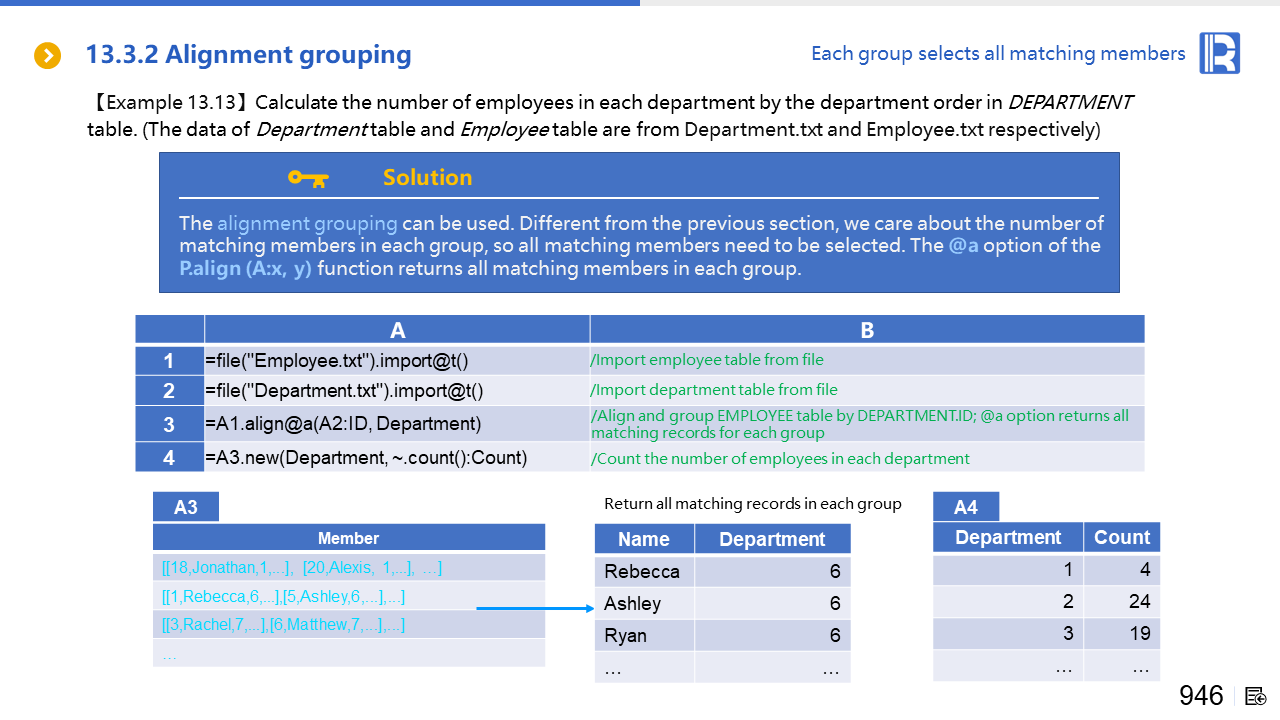Click the blue R logo icon

1219,53
